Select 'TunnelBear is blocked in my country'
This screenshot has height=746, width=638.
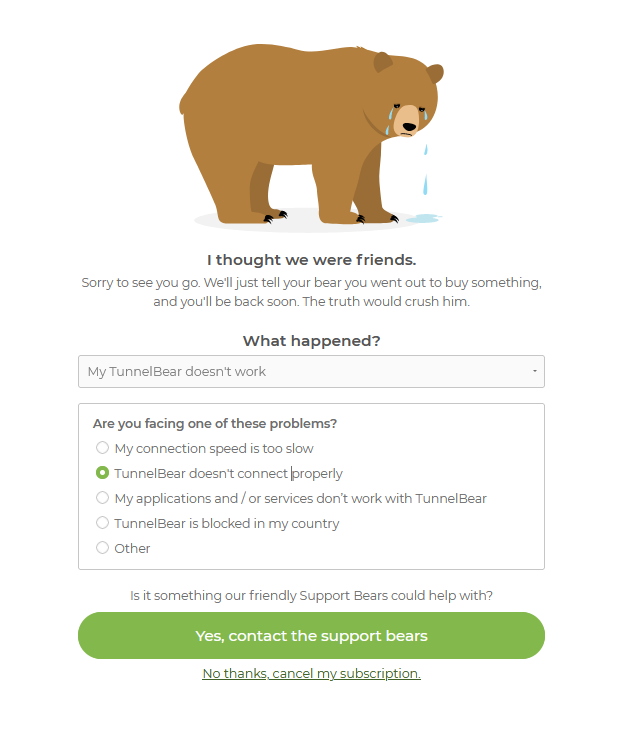click(x=102, y=522)
